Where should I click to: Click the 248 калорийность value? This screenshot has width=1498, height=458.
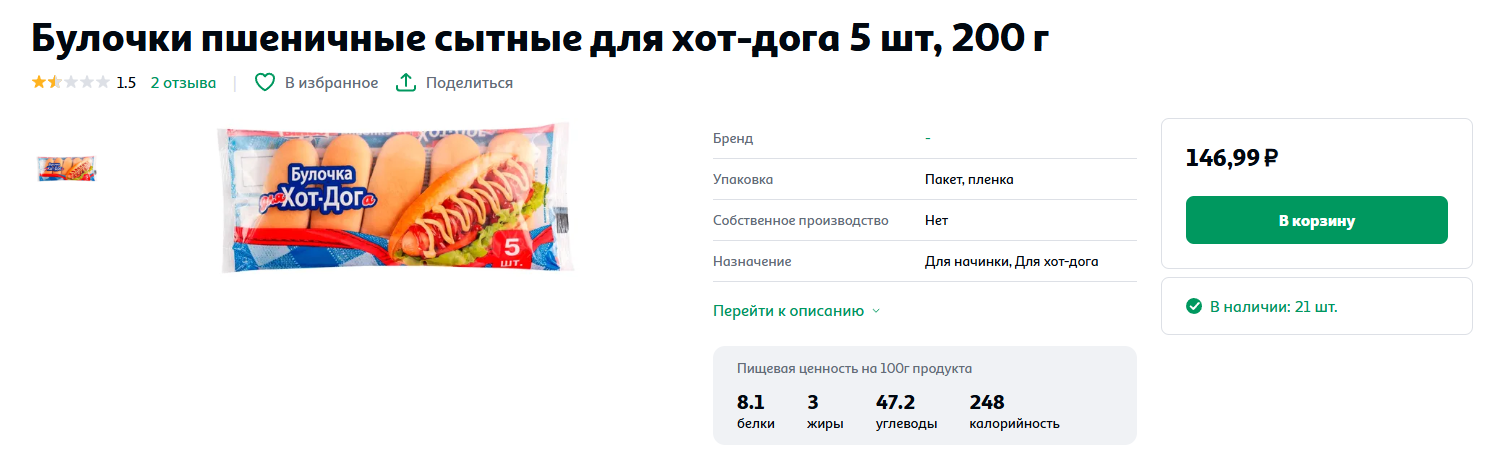point(986,403)
